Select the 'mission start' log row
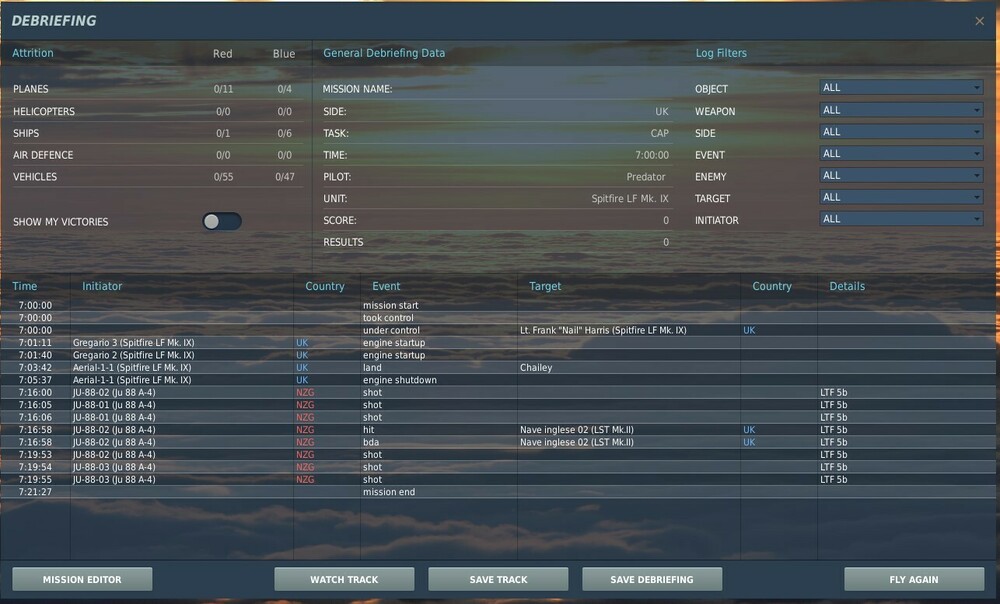This screenshot has width=1000, height=604. [497, 305]
